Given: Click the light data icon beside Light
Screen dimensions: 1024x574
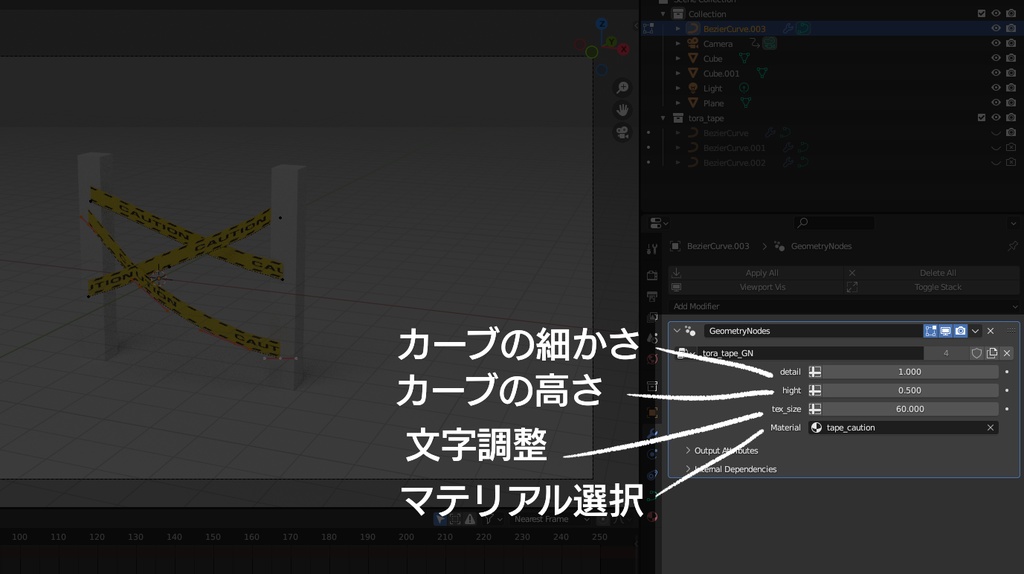Looking at the screenshot, I should pos(744,88).
